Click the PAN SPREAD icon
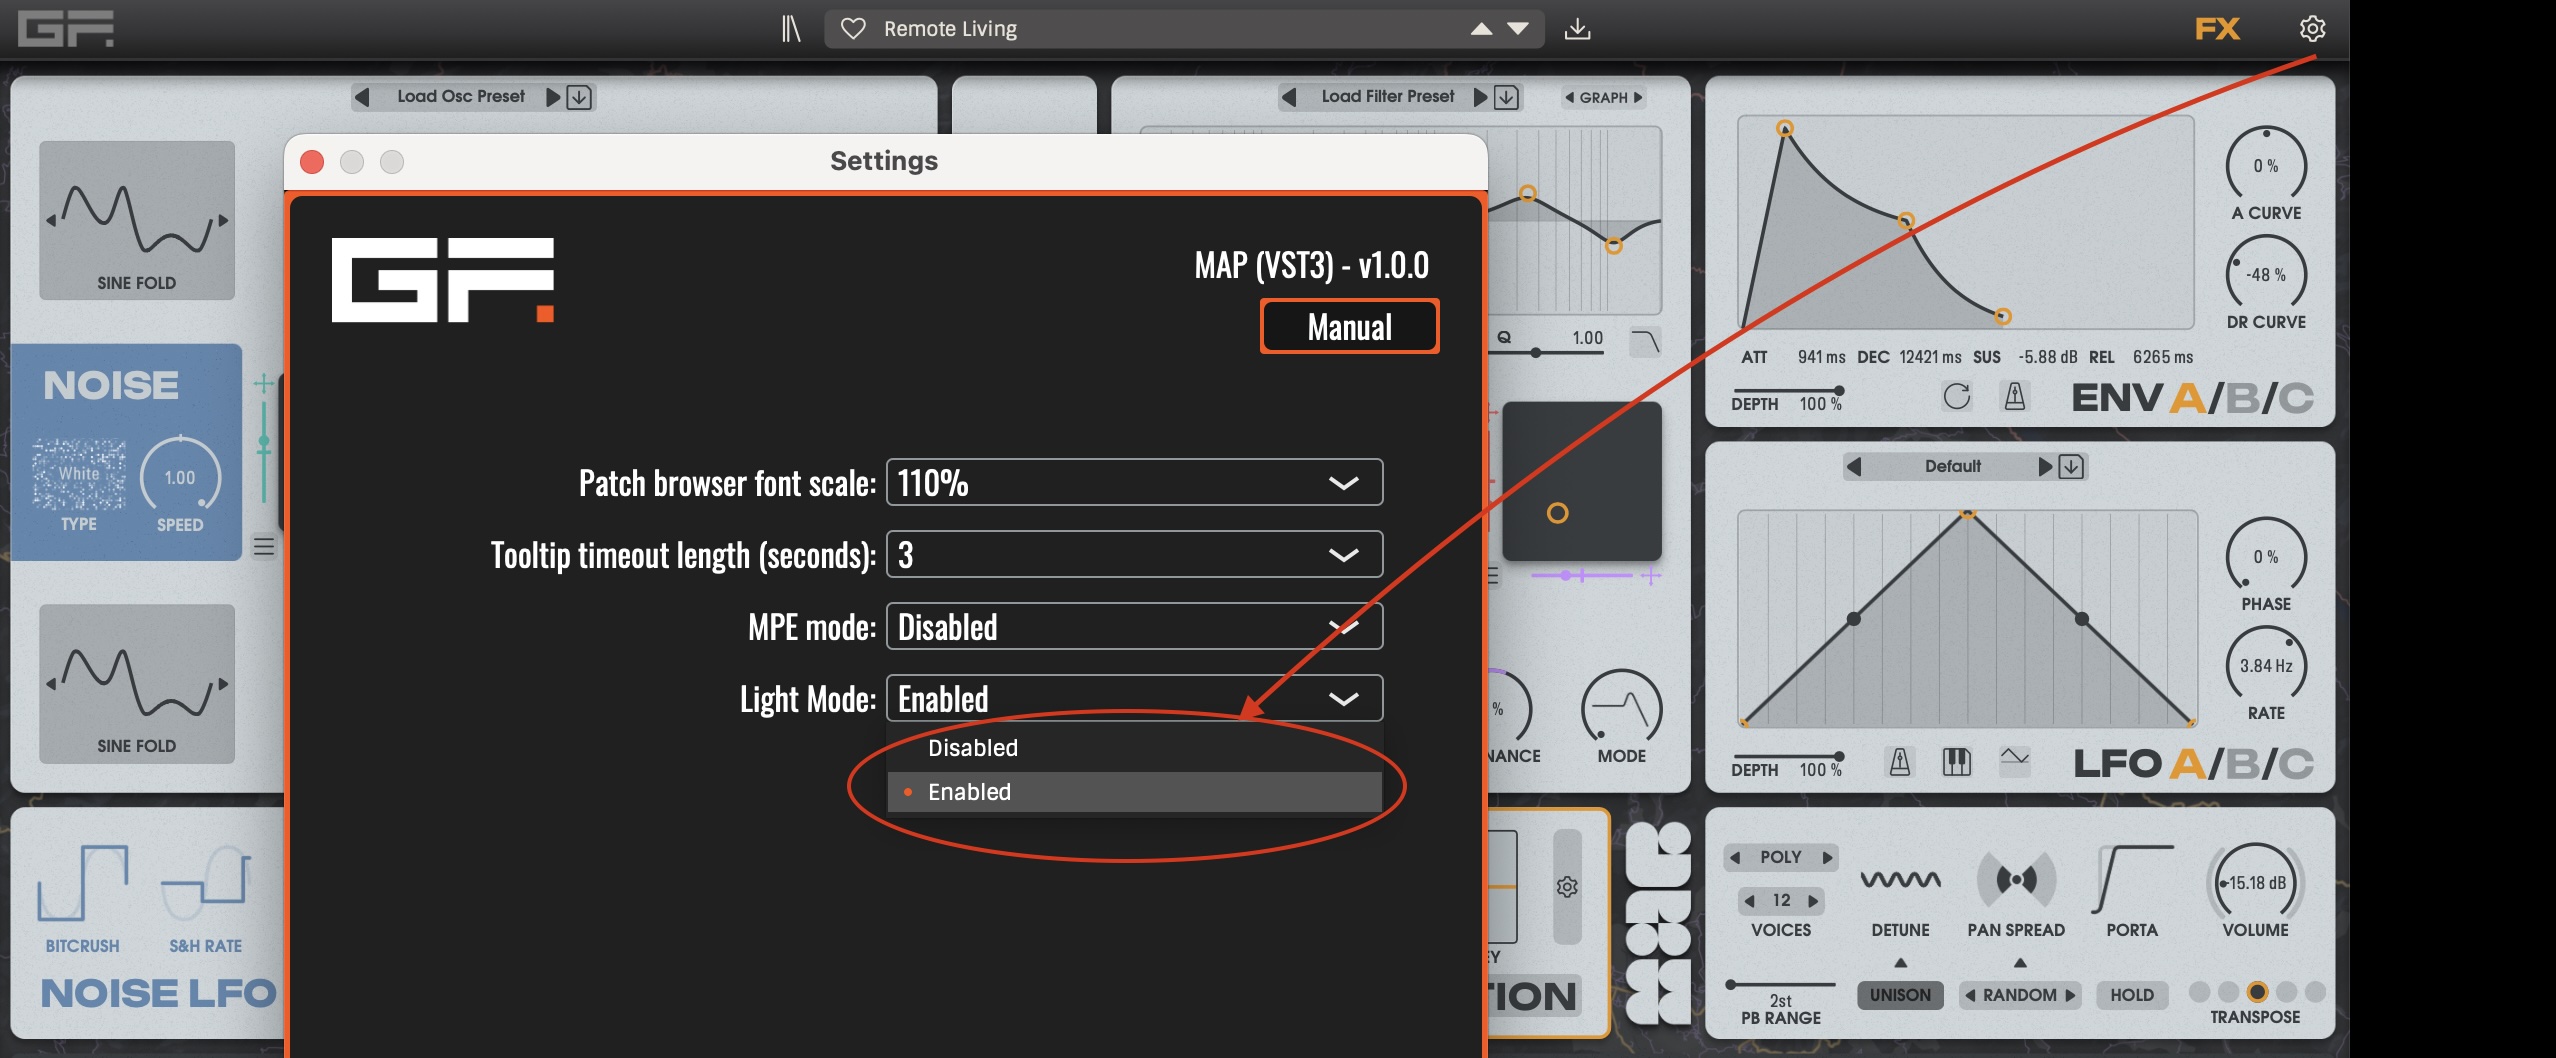Image resolution: width=2556 pixels, height=1058 pixels. click(2016, 880)
